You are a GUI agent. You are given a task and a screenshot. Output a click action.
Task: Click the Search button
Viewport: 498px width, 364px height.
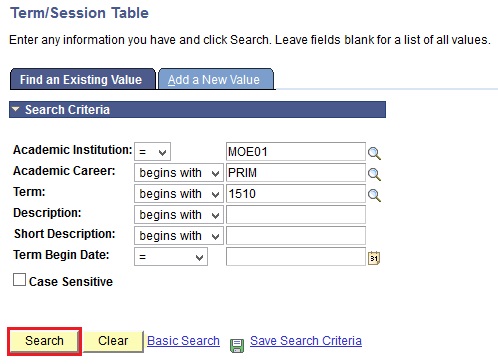click(44, 341)
